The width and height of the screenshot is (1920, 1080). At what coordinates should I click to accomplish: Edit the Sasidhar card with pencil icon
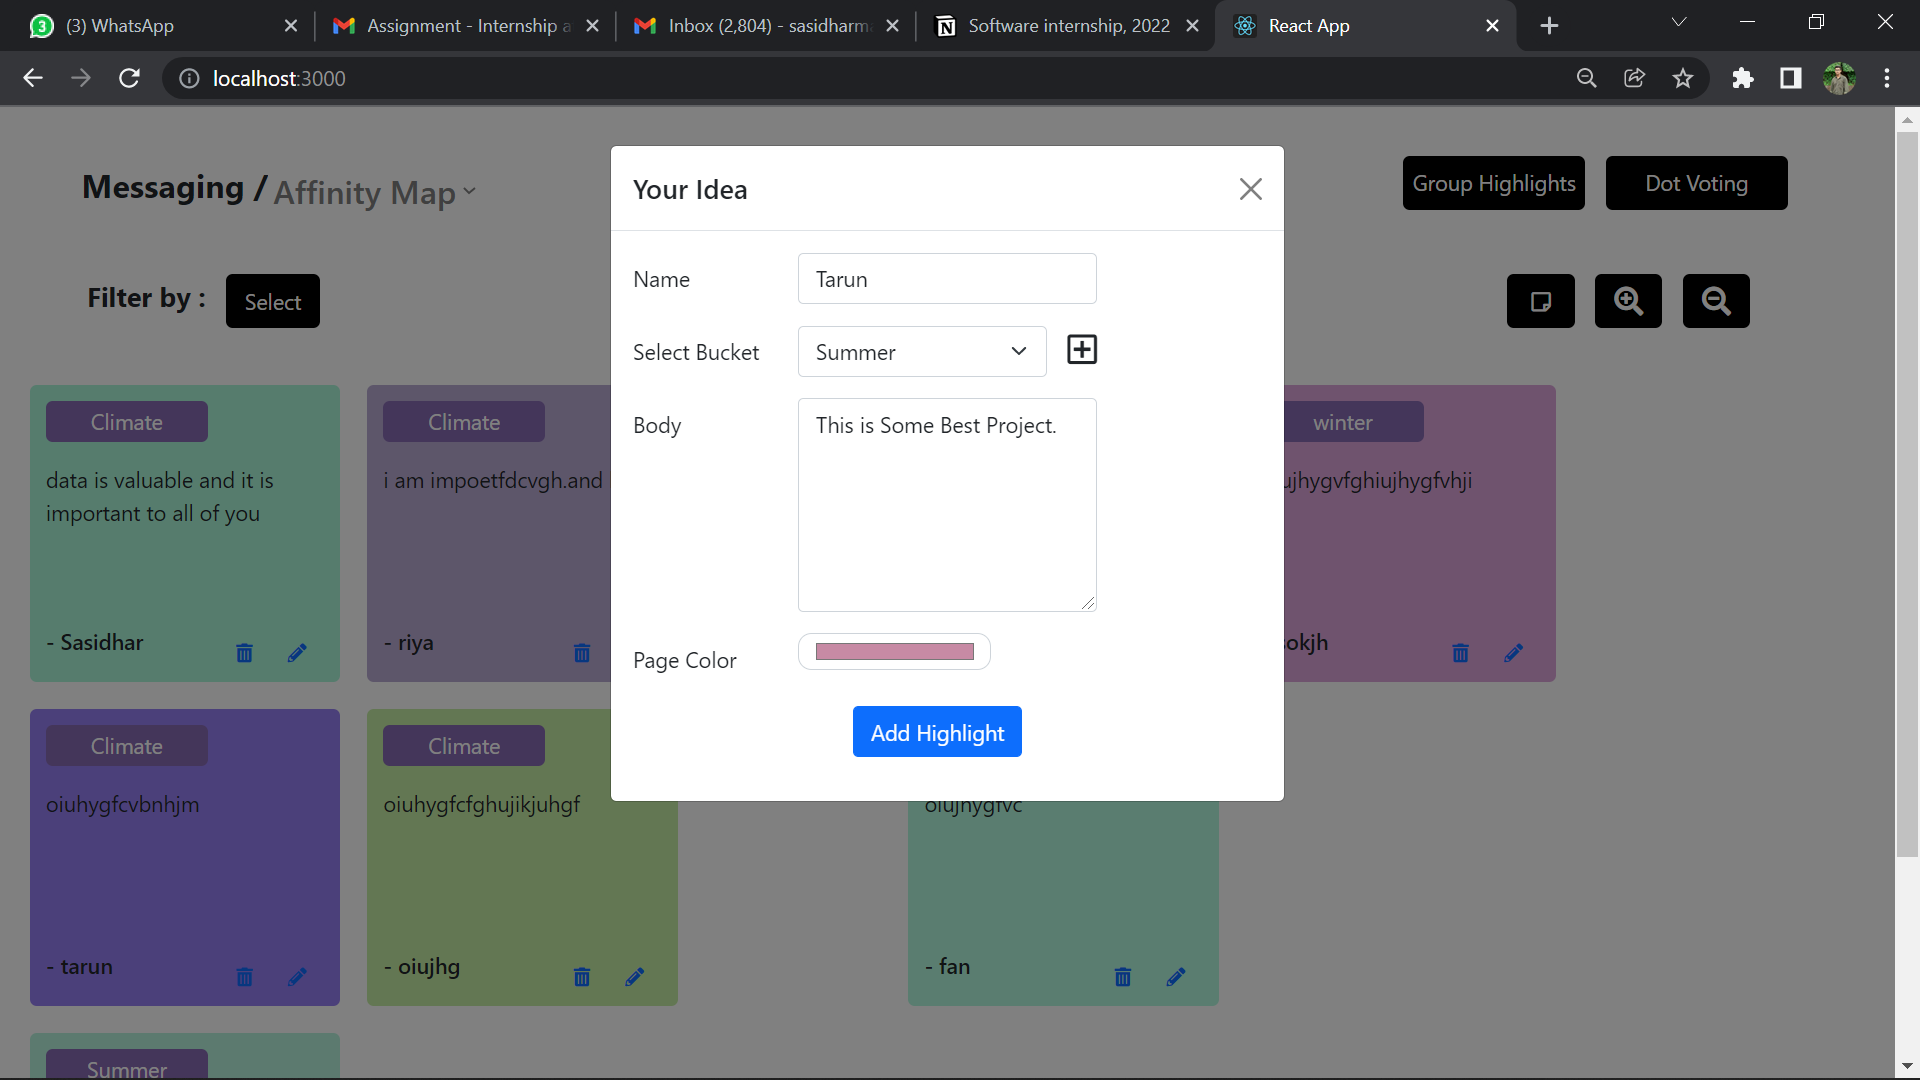tap(297, 653)
